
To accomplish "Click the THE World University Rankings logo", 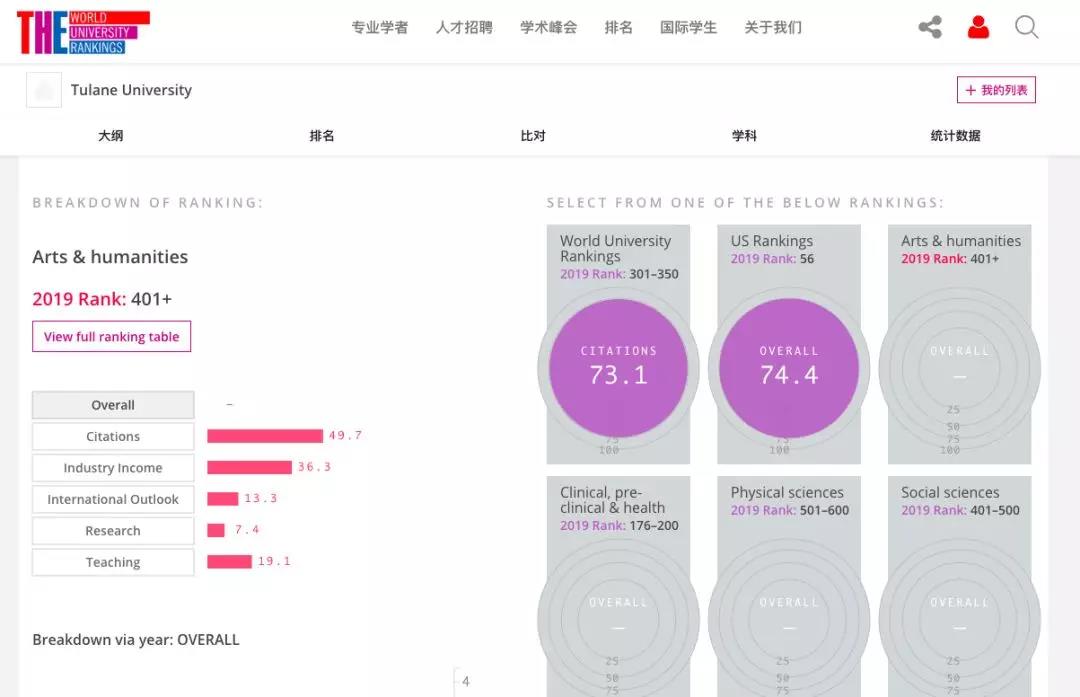I will pos(83,32).
